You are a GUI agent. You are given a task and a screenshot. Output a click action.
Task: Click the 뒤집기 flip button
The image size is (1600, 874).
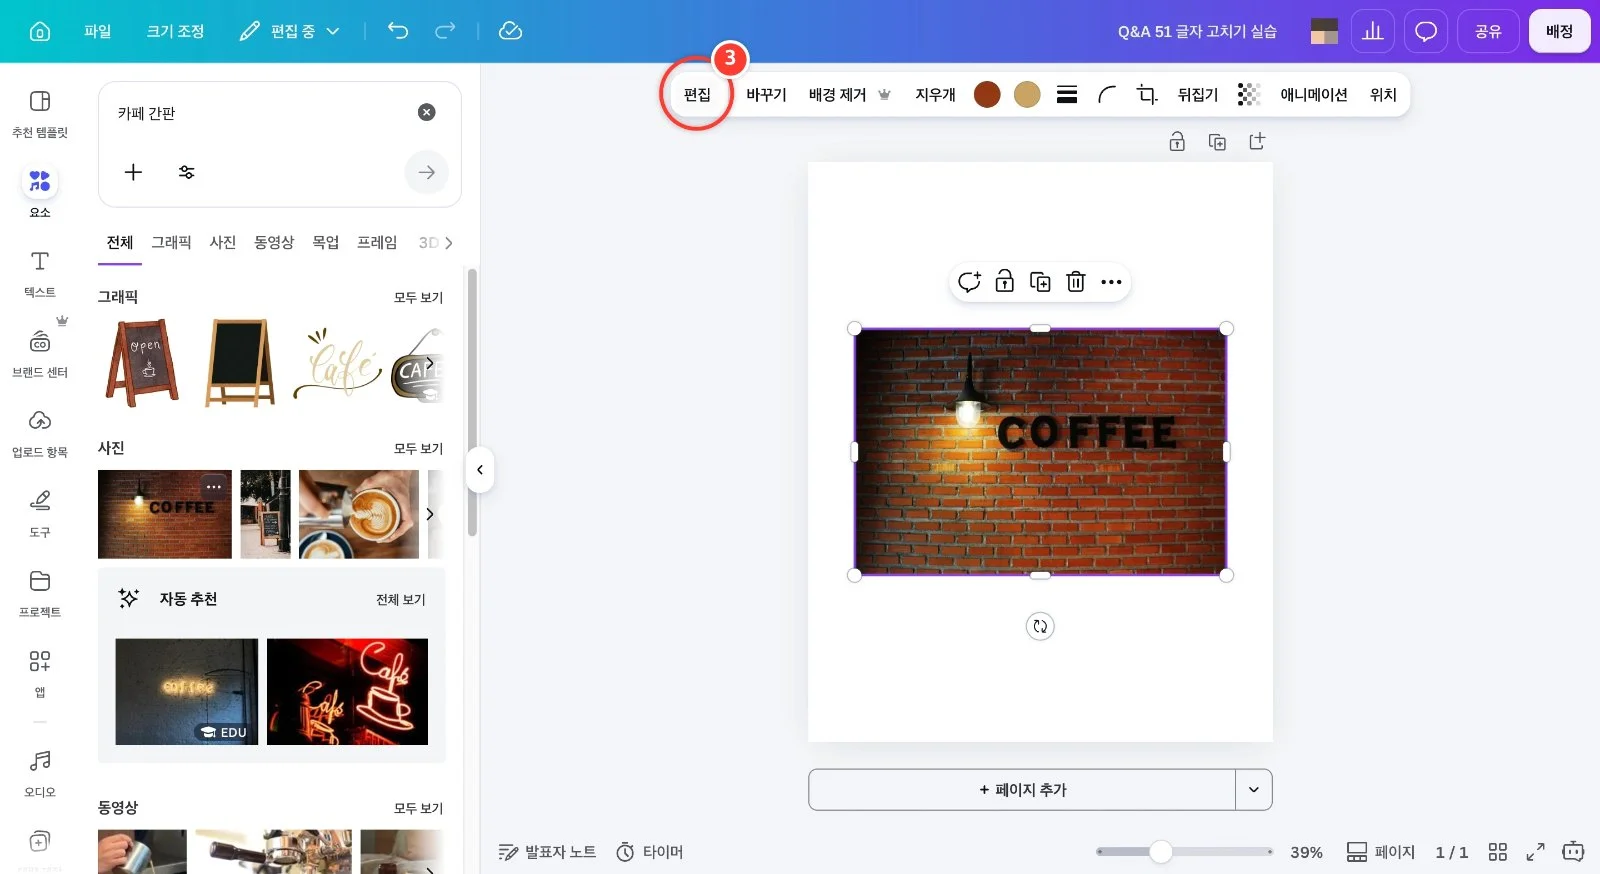click(1198, 94)
